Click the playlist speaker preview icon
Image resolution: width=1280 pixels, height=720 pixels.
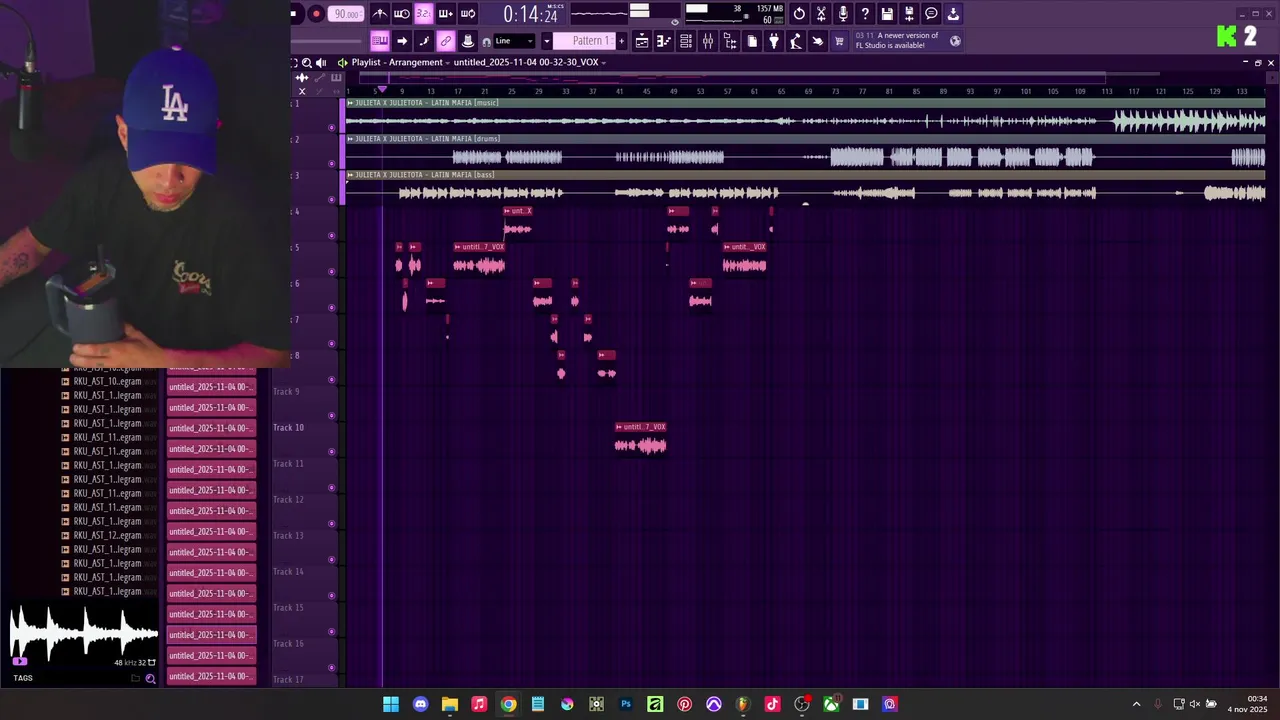coord(321,62)
